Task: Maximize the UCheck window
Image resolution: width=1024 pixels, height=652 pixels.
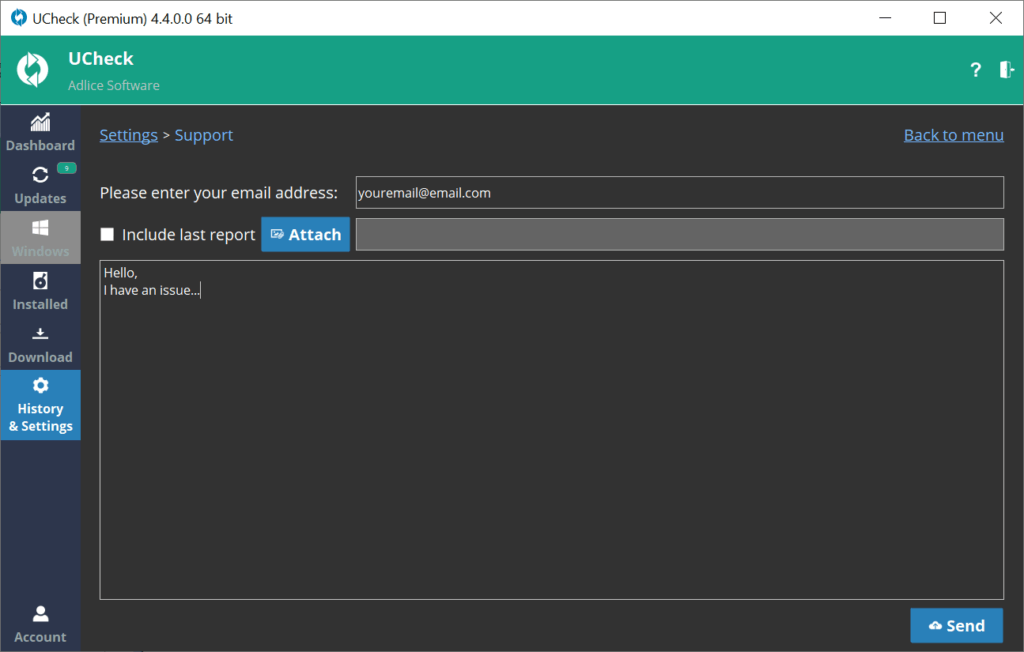Action: pos(939,18)
